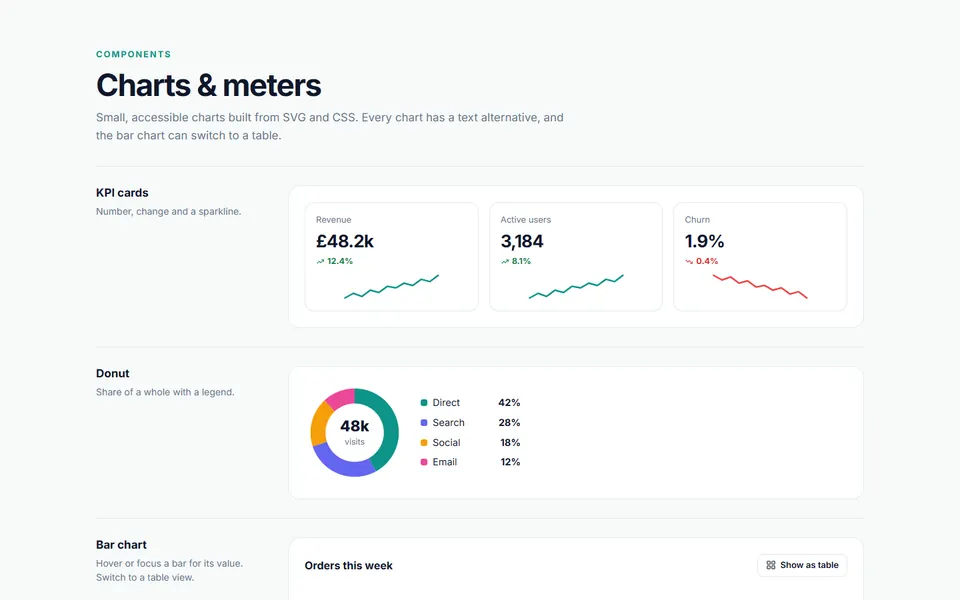Click the 12.4% change text
This screenshot has height=600, width=960.
tap(340, 261)
